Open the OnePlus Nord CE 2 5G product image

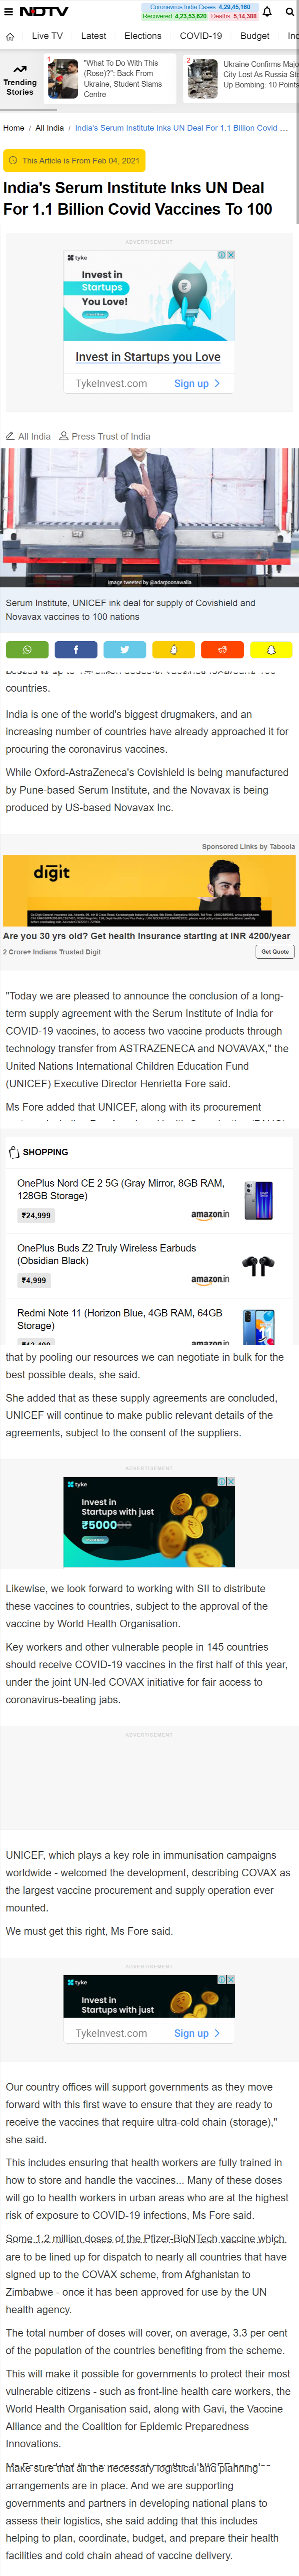258,1199
